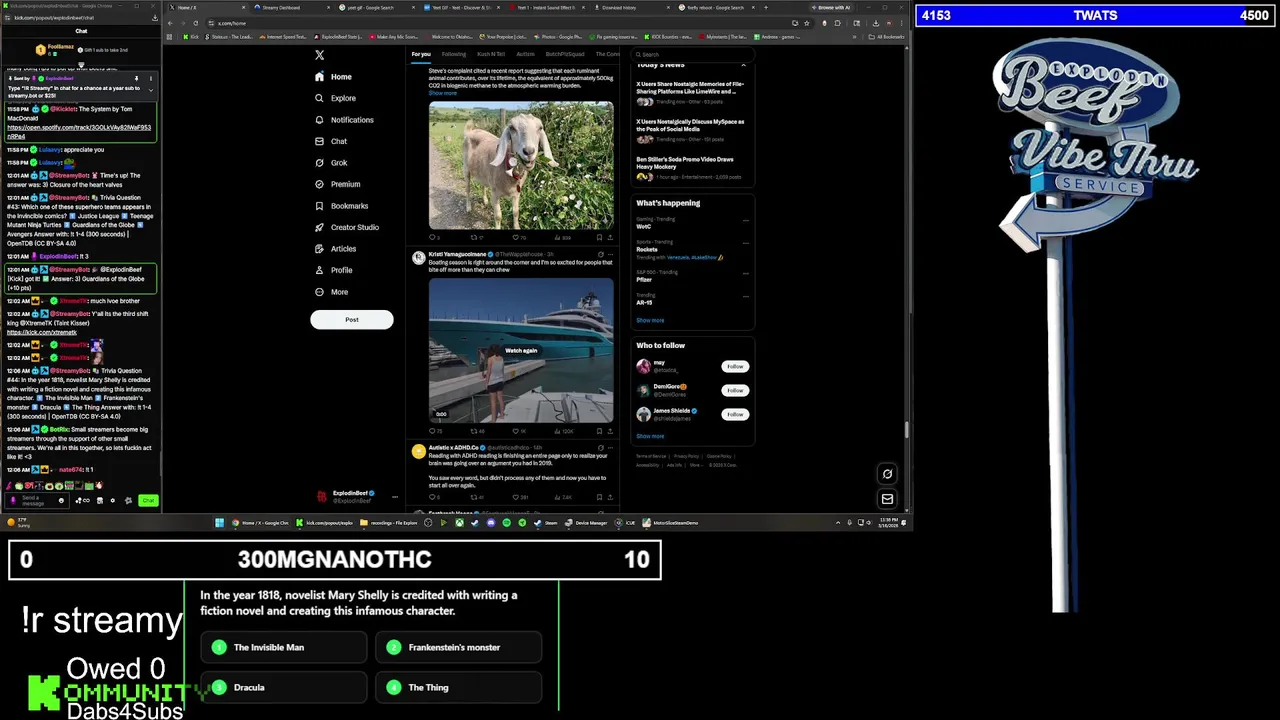The image size is (1280, 720).
Task: Reply to the boating season video post
Action: 433,431
